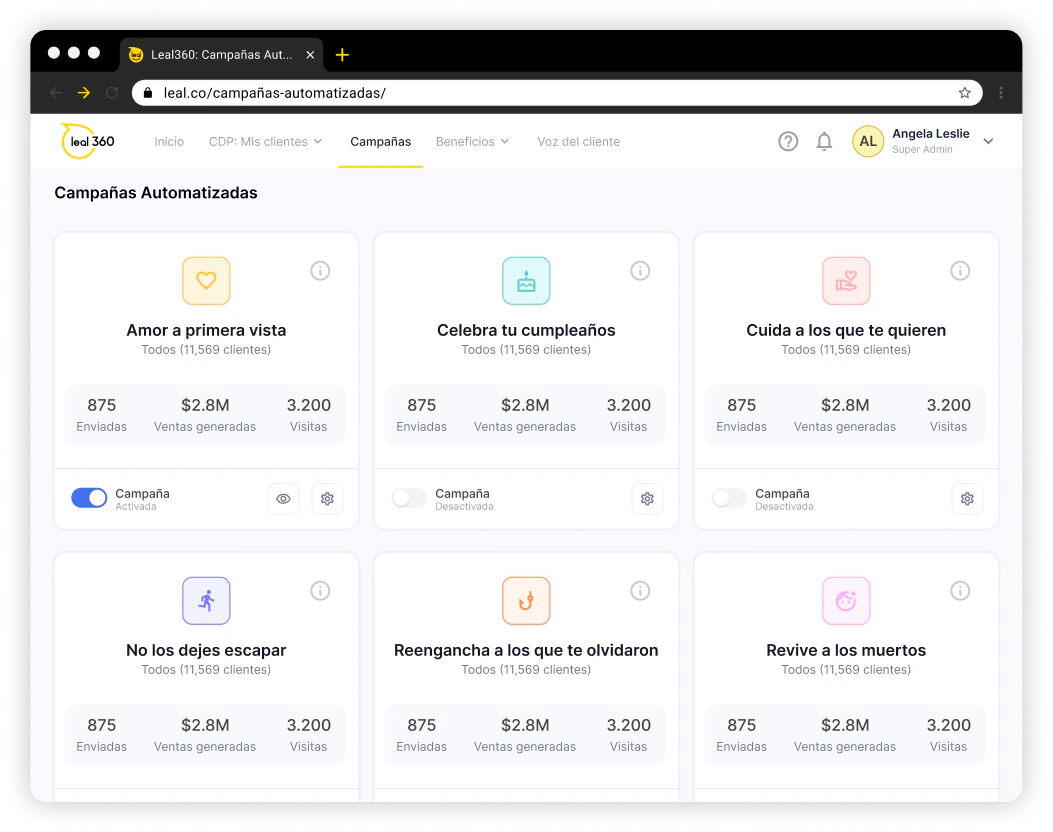Select the return arrow icon on Reengancha campaign
The width and height of the screenshot is (1053, 832).
coord(526,601)
